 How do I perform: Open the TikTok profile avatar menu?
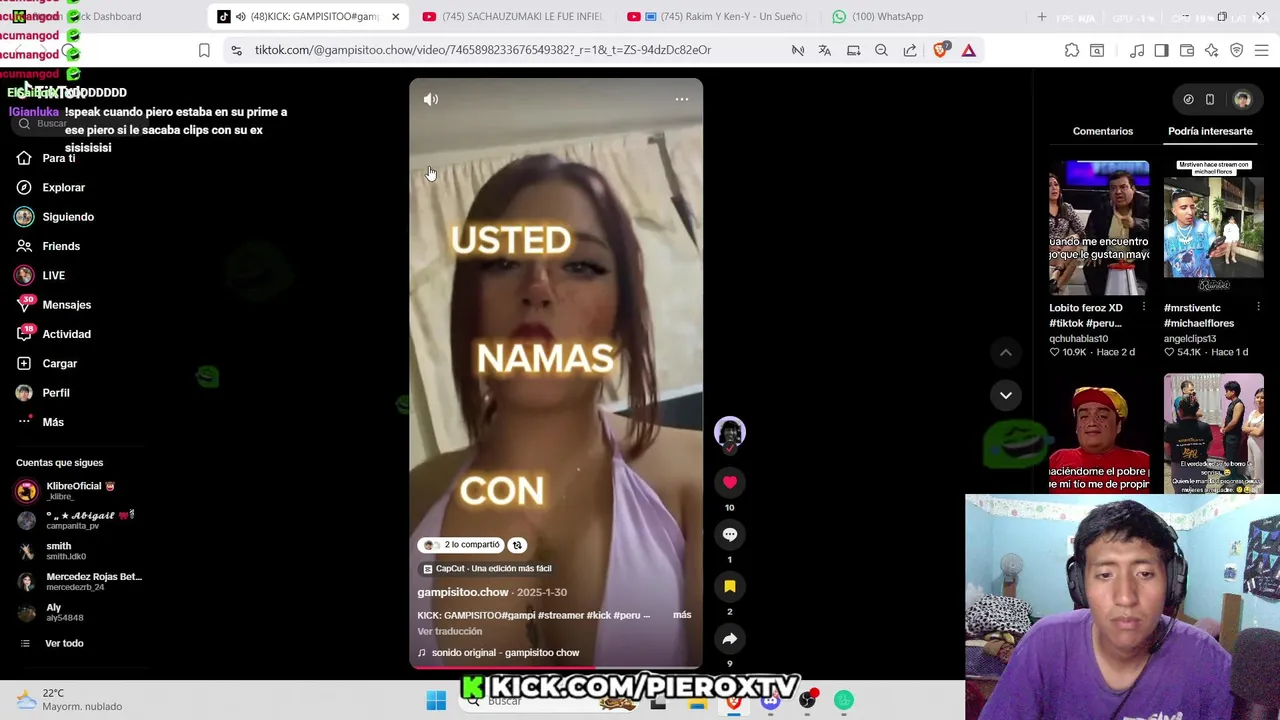coord(1242,99)
